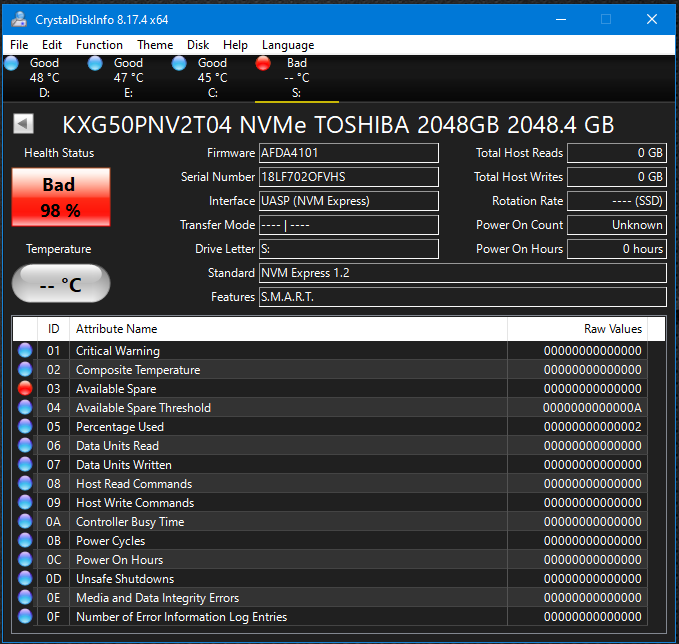Click the Attribute Name column header
Screen dimensions: 679x644
[288, 329]
